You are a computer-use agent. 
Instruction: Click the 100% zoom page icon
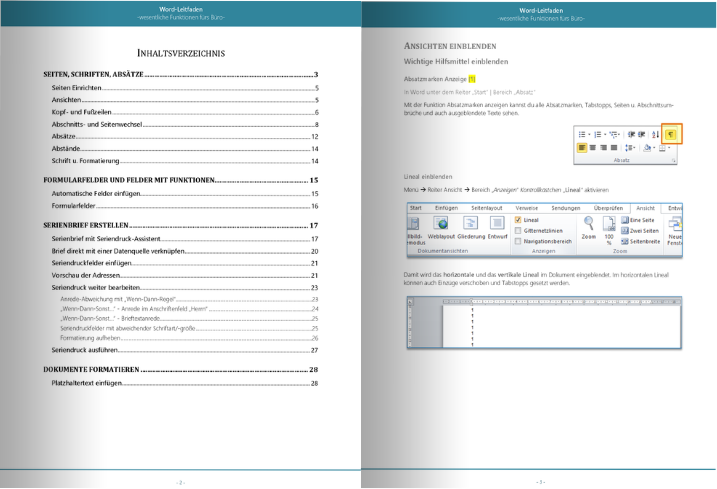coord(609,224)
